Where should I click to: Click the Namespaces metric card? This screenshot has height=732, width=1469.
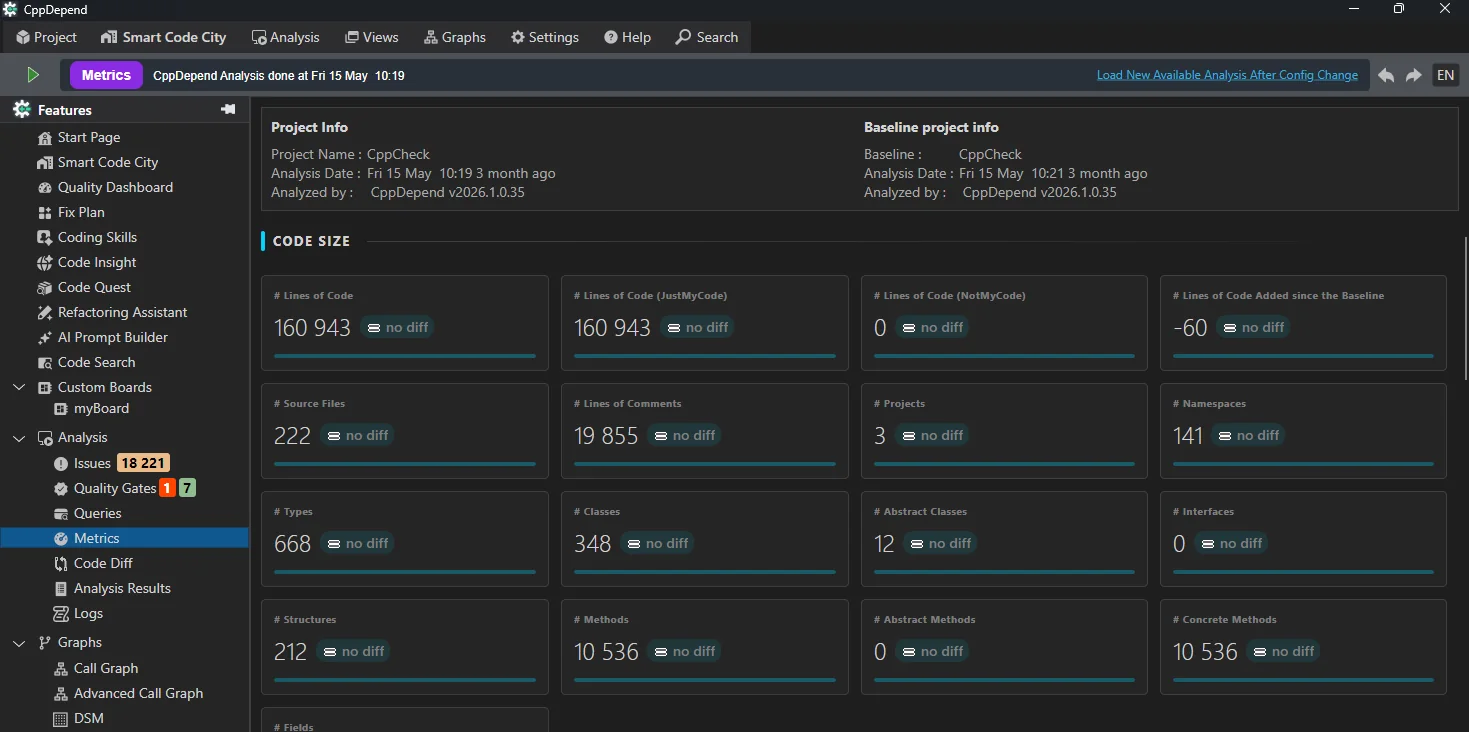[1303, 430]
